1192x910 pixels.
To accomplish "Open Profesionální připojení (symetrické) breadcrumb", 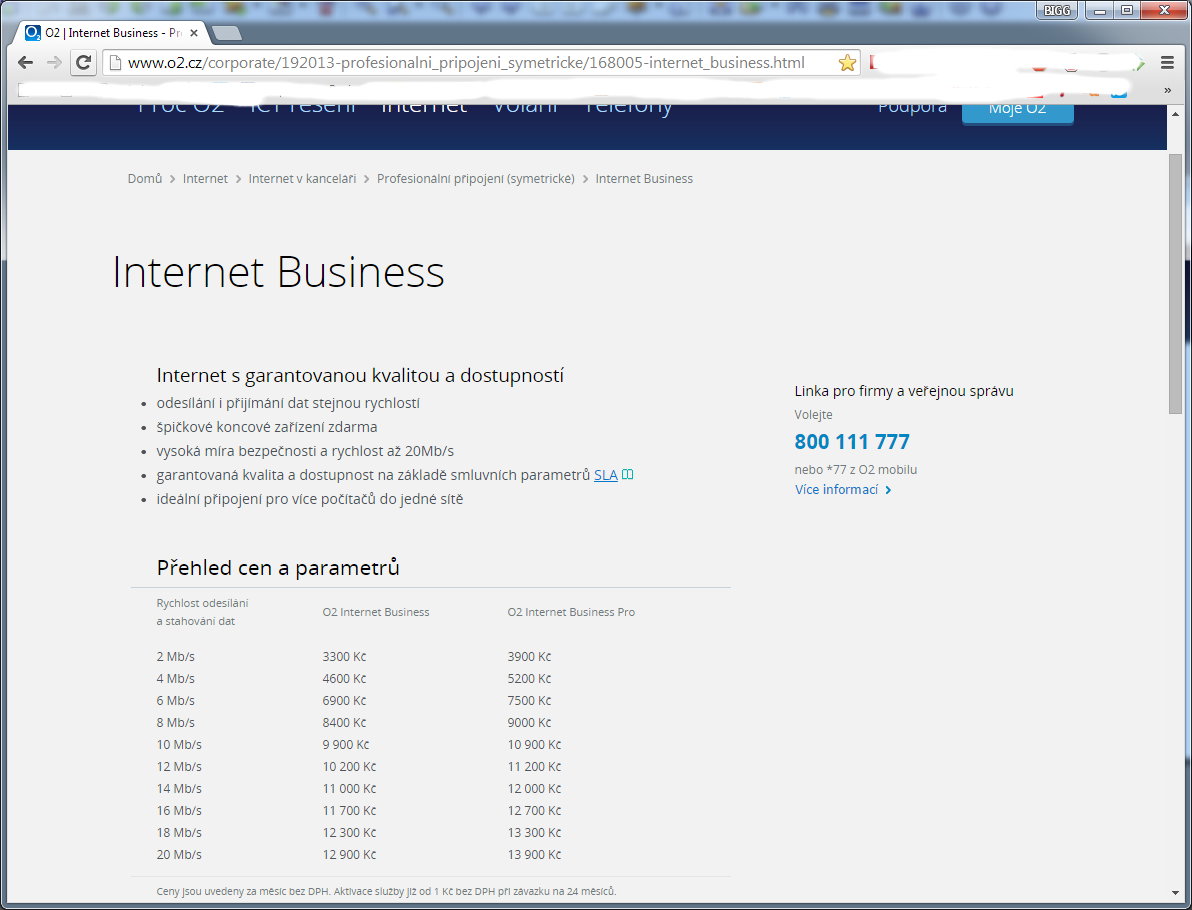I will point(476,179).
